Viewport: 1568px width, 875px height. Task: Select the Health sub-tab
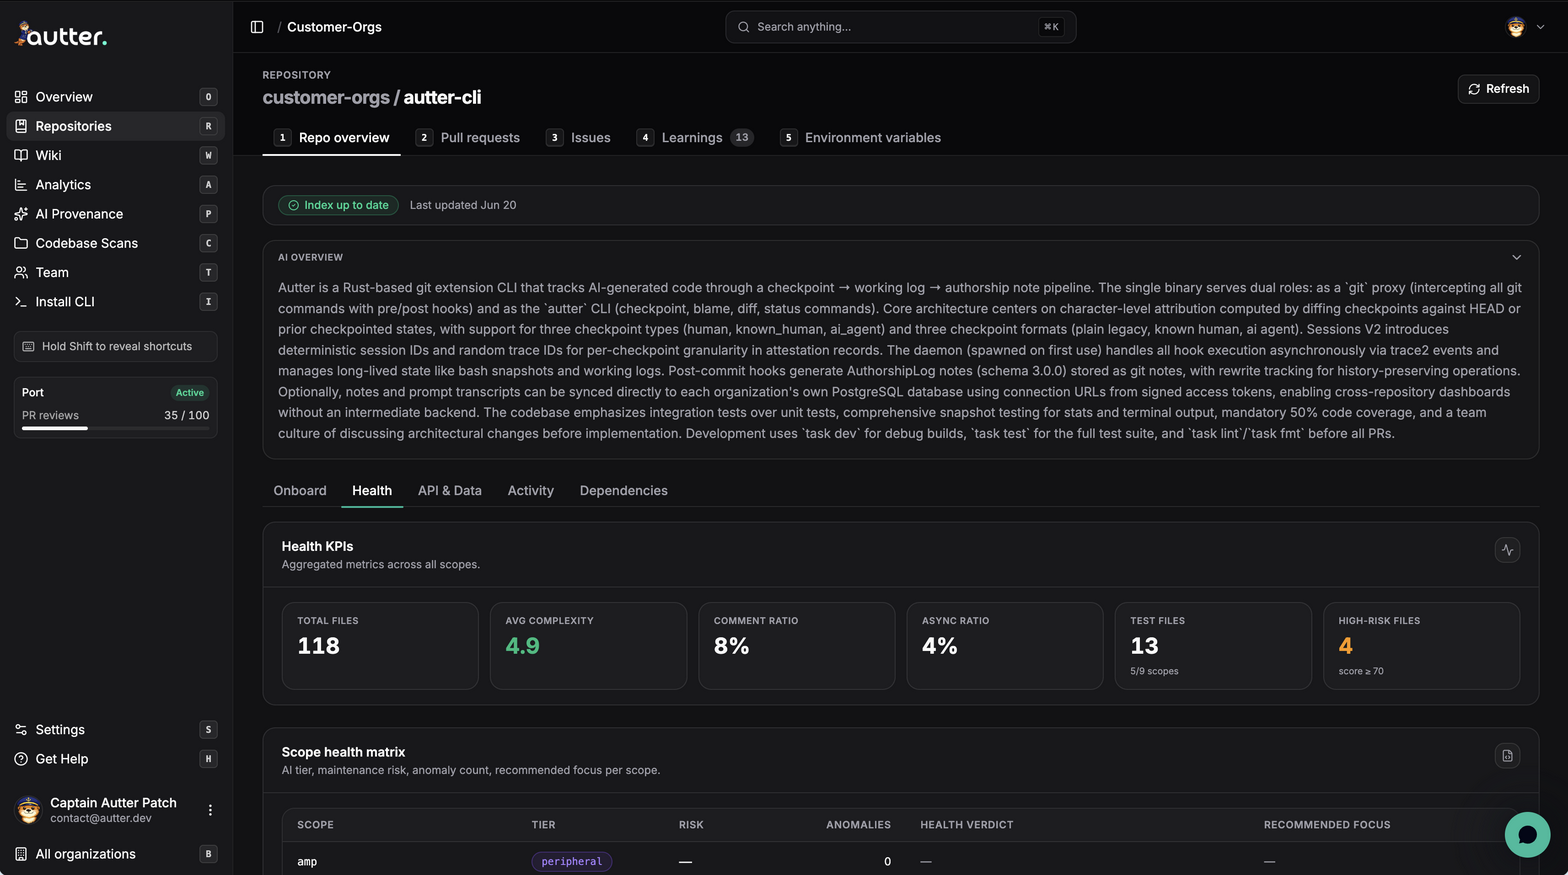coord(372,491)
